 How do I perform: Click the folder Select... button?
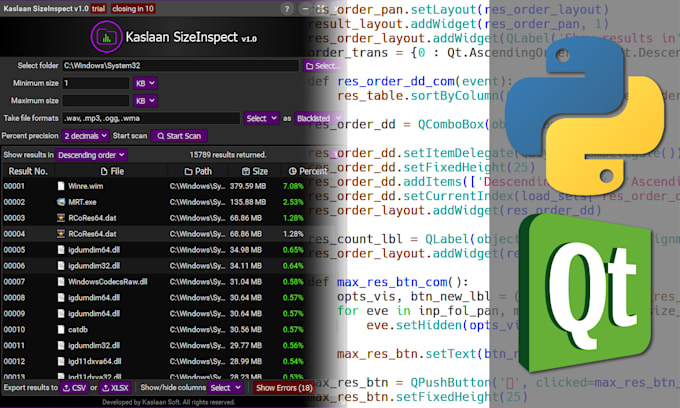tap(322, 66)
